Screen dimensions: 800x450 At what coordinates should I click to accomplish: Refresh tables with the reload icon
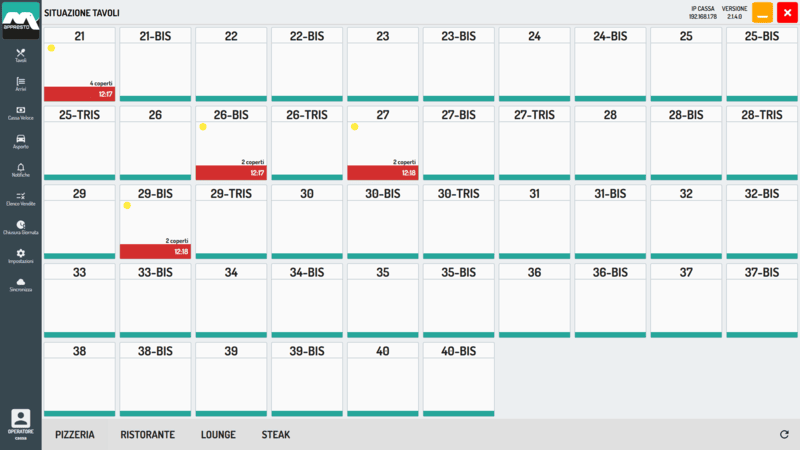pyautogui.click(x=784, y=434)
